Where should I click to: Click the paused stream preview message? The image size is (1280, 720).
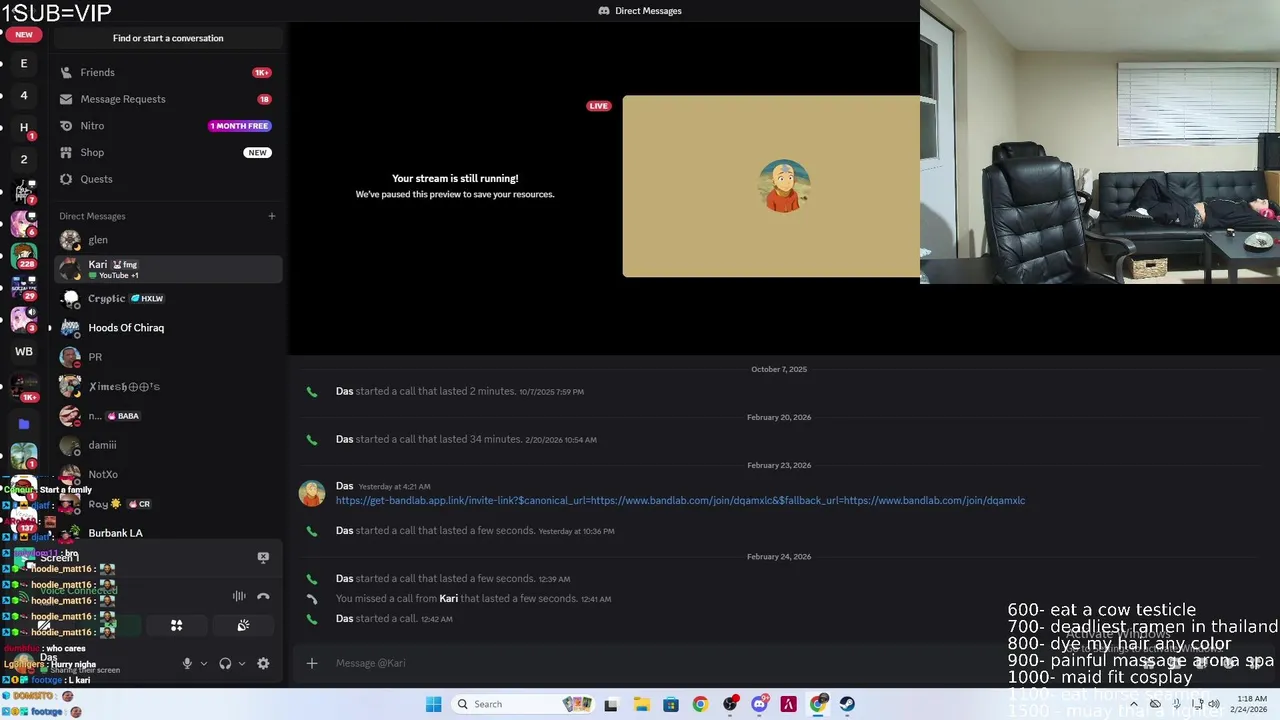(x=455, y=186)
